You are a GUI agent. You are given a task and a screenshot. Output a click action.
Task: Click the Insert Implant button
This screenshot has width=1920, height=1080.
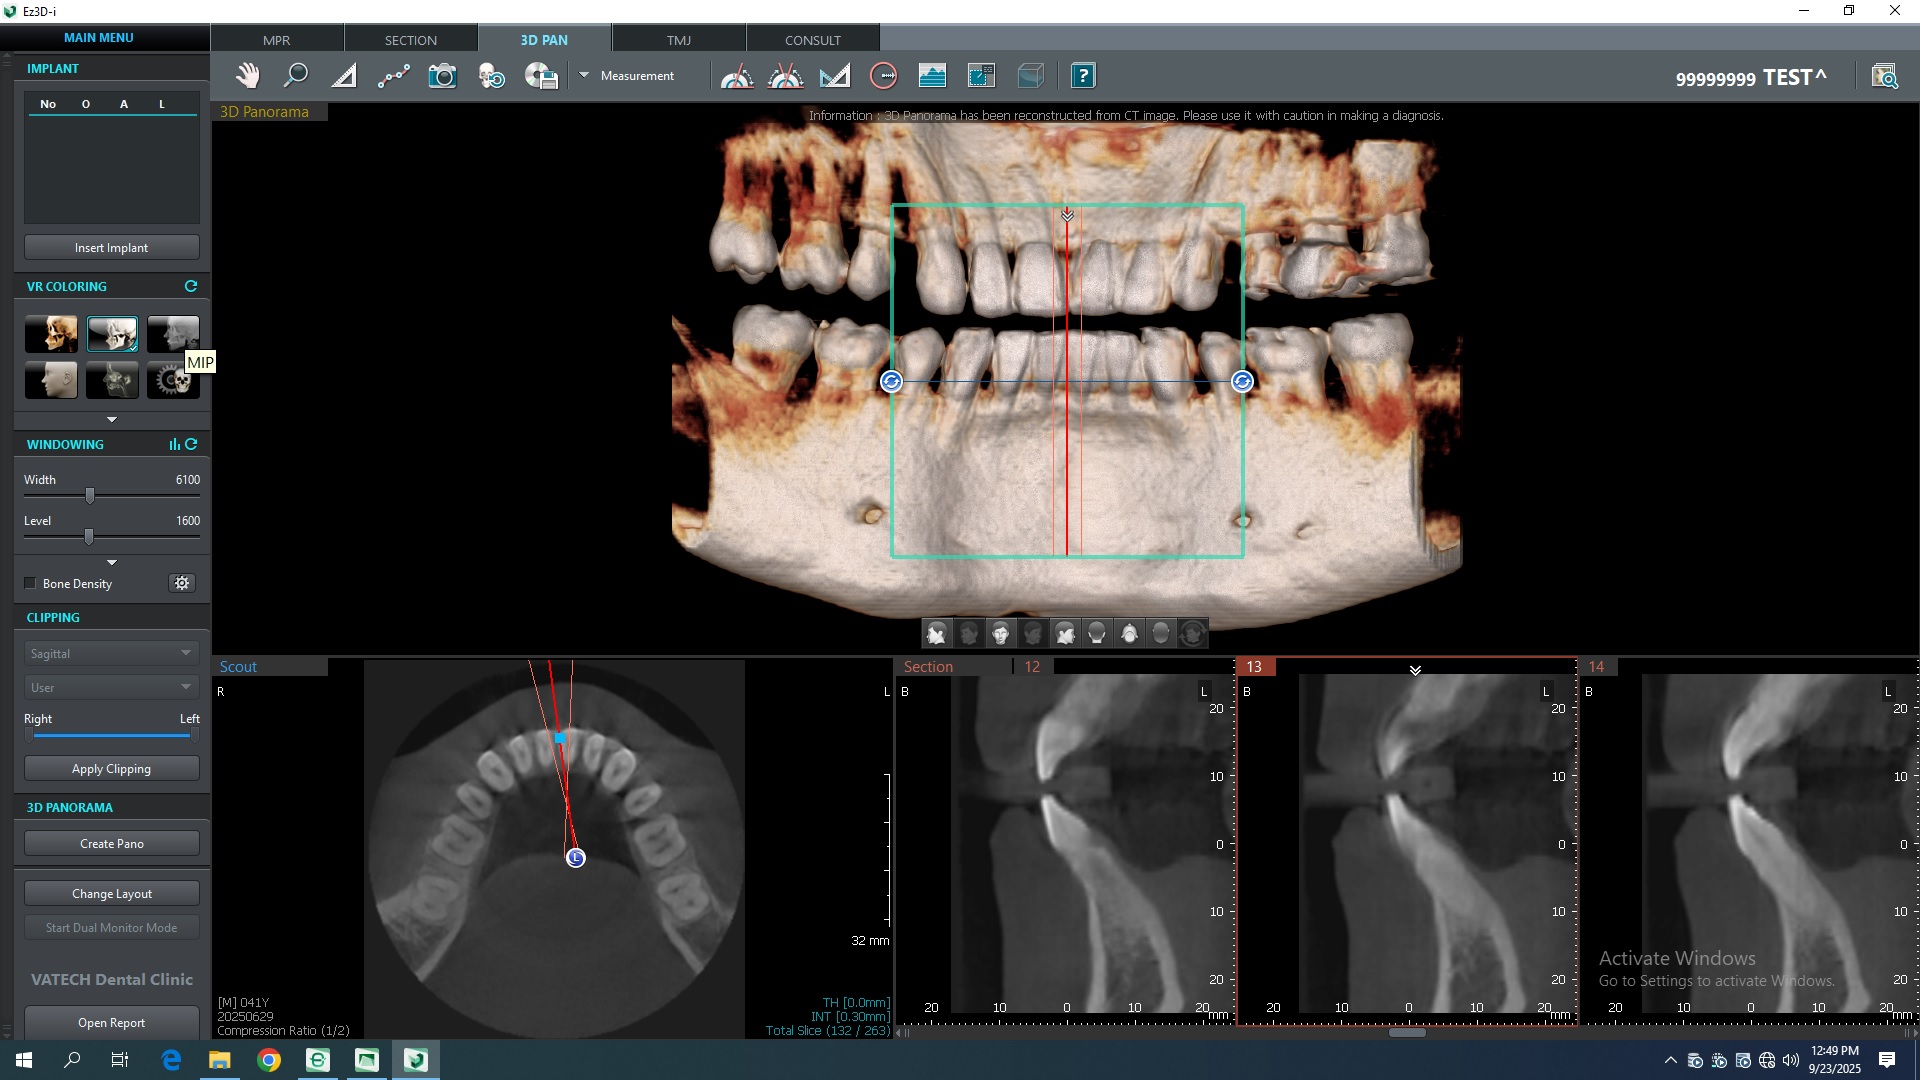112,247
